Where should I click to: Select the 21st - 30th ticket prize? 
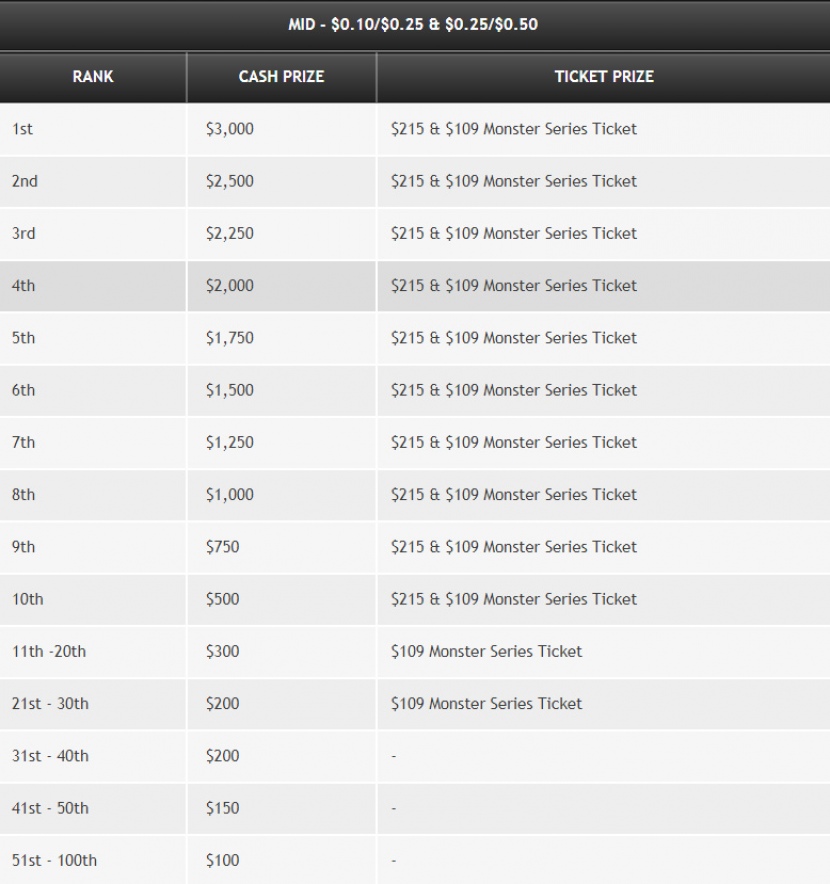(486, 704)
